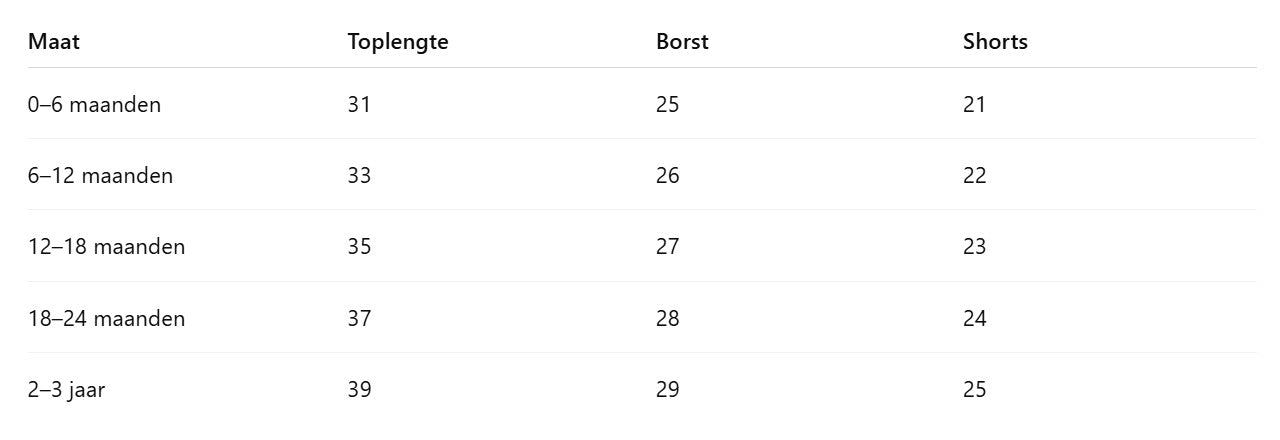Select the 2–3 jaar row label
The height and width of the screenshot is (440, 1280).
(x=66, y=390)
